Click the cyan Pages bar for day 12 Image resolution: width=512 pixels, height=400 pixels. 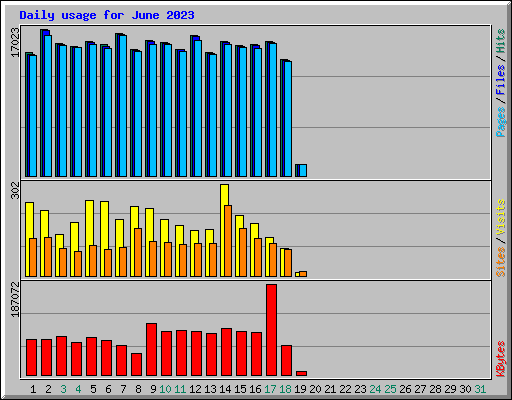(198, 108)
